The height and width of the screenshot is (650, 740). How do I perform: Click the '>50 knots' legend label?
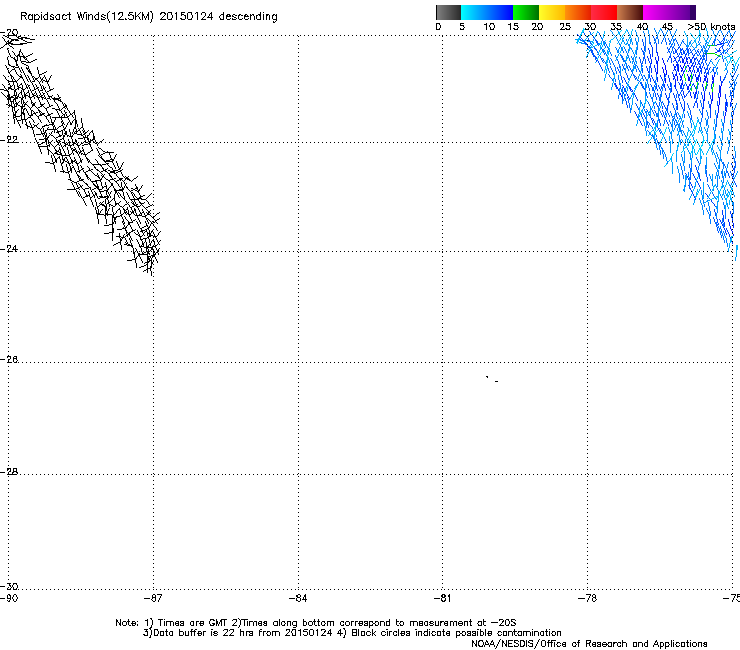point(711,27)
